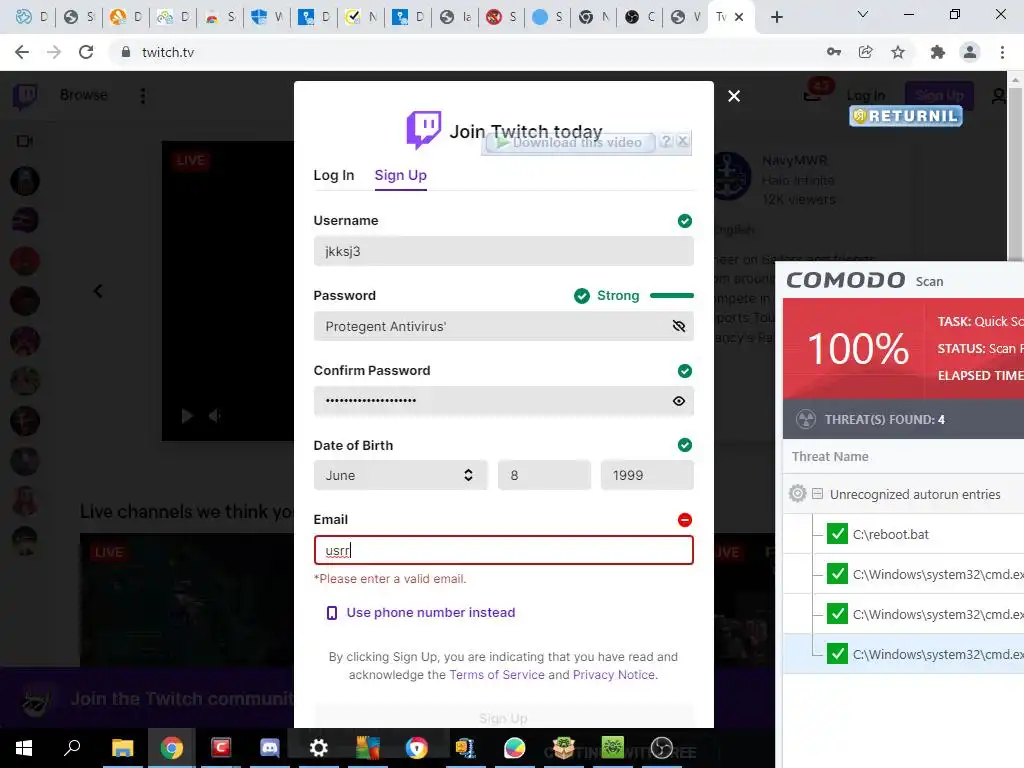Bookmark this page with star icon
Screen dimensions: 1024x768
pos(898,52)
